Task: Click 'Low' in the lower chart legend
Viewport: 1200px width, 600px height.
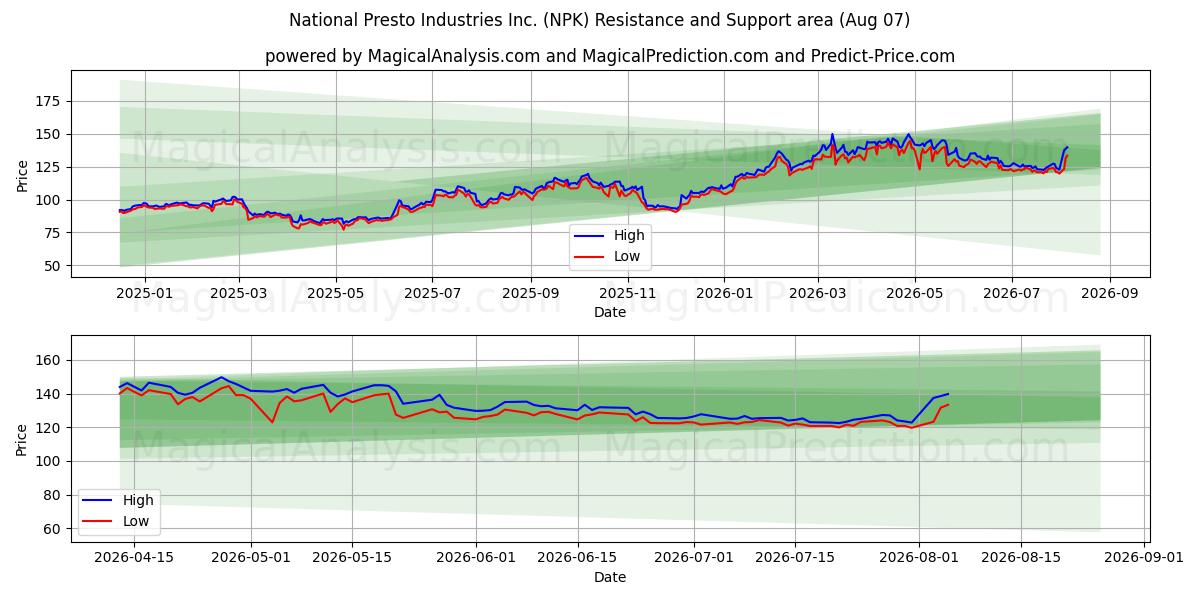Action: 138,521
